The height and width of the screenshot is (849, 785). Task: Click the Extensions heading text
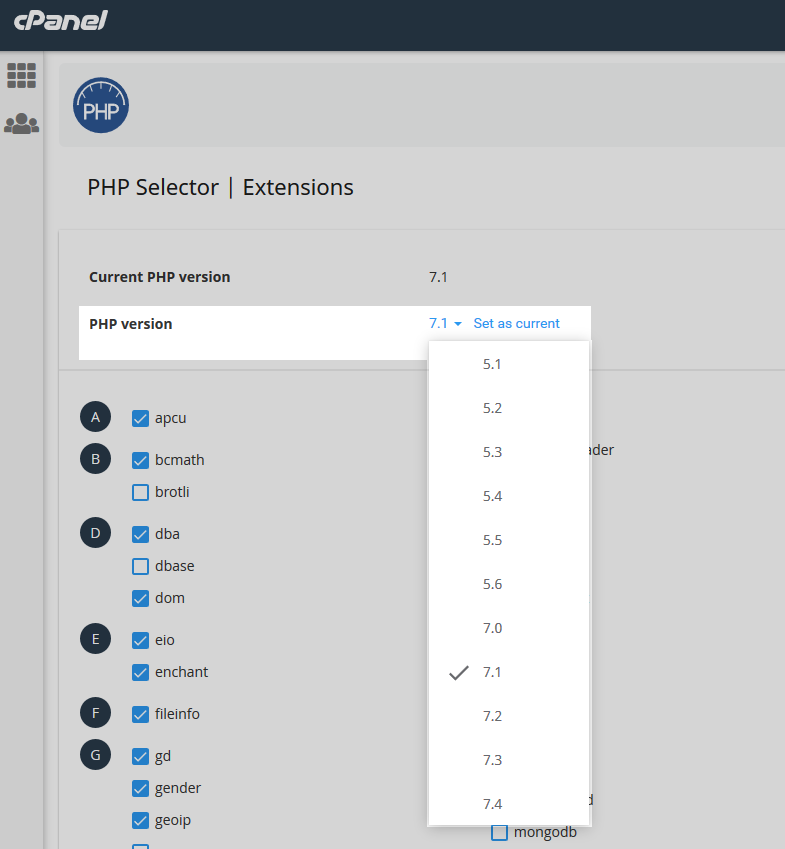(298, 187)
